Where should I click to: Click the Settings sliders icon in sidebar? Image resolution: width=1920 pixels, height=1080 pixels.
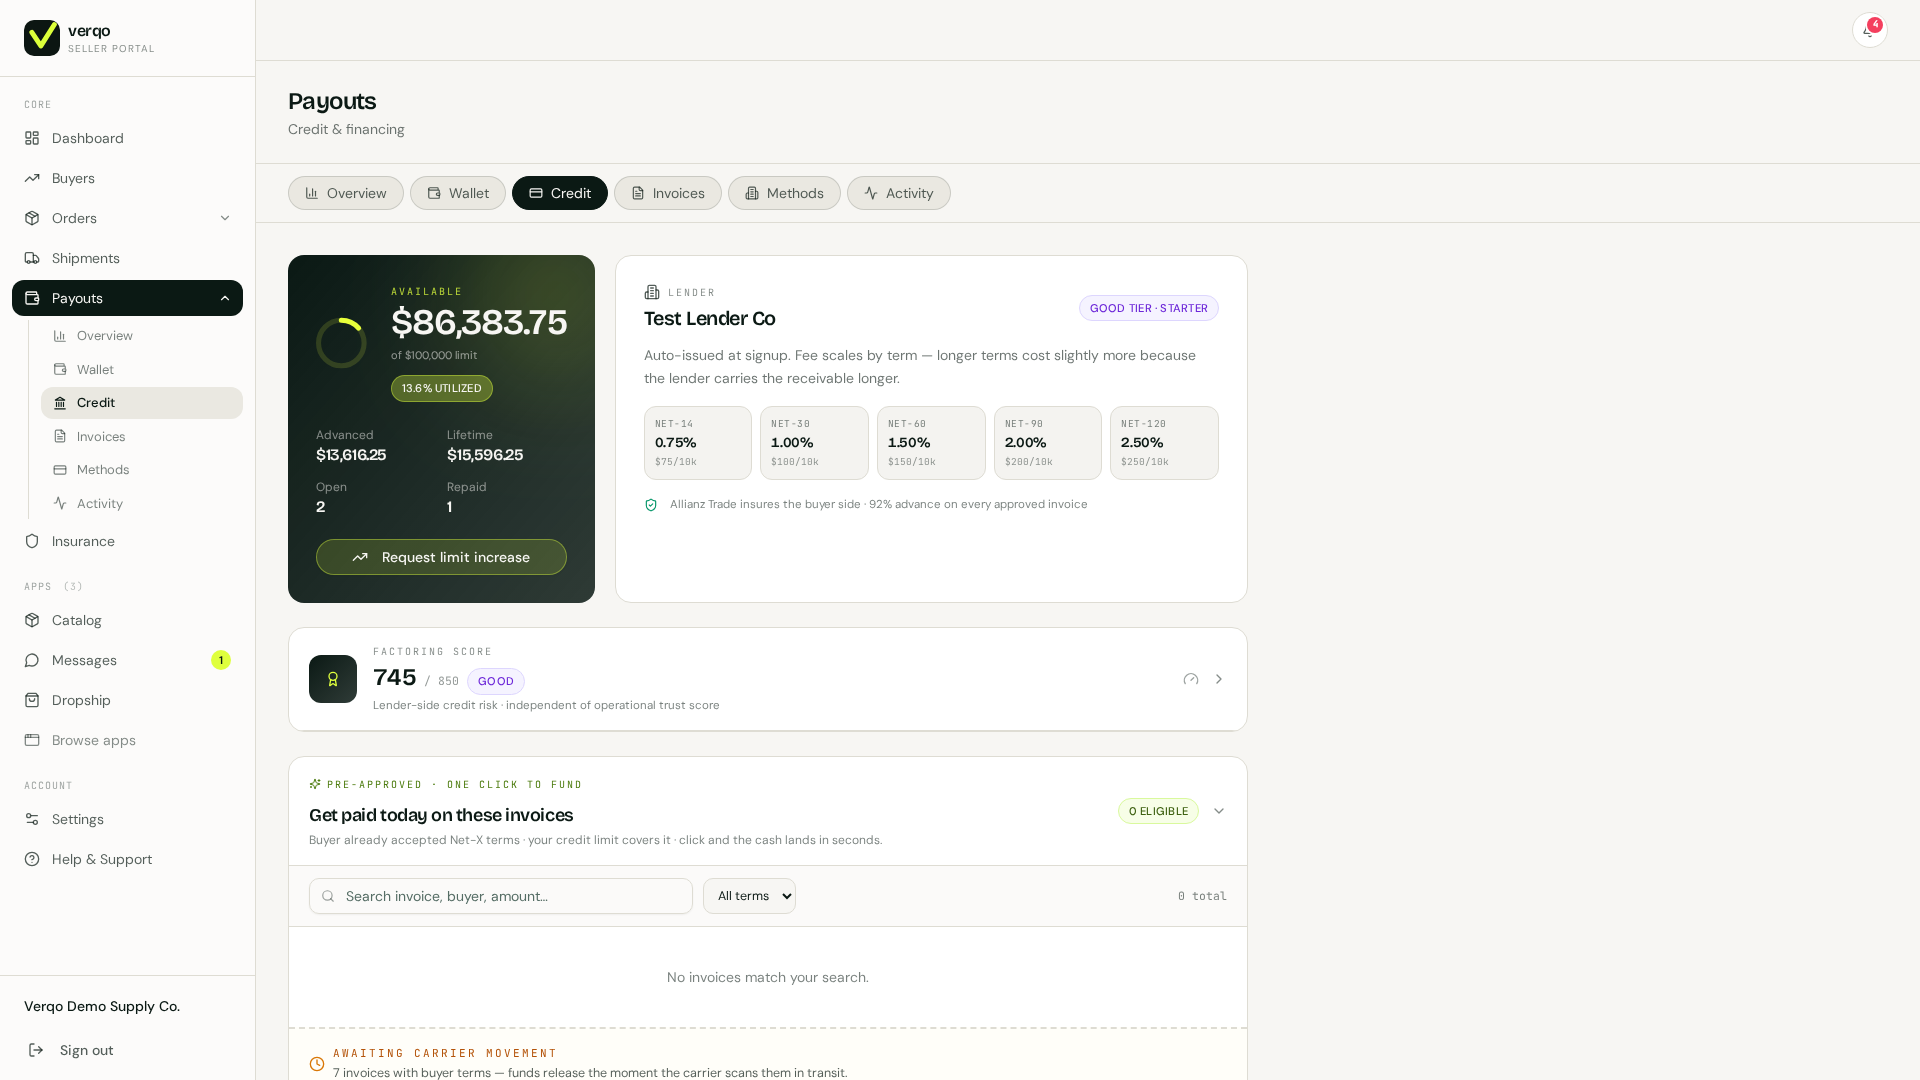[x=32, y=819]
